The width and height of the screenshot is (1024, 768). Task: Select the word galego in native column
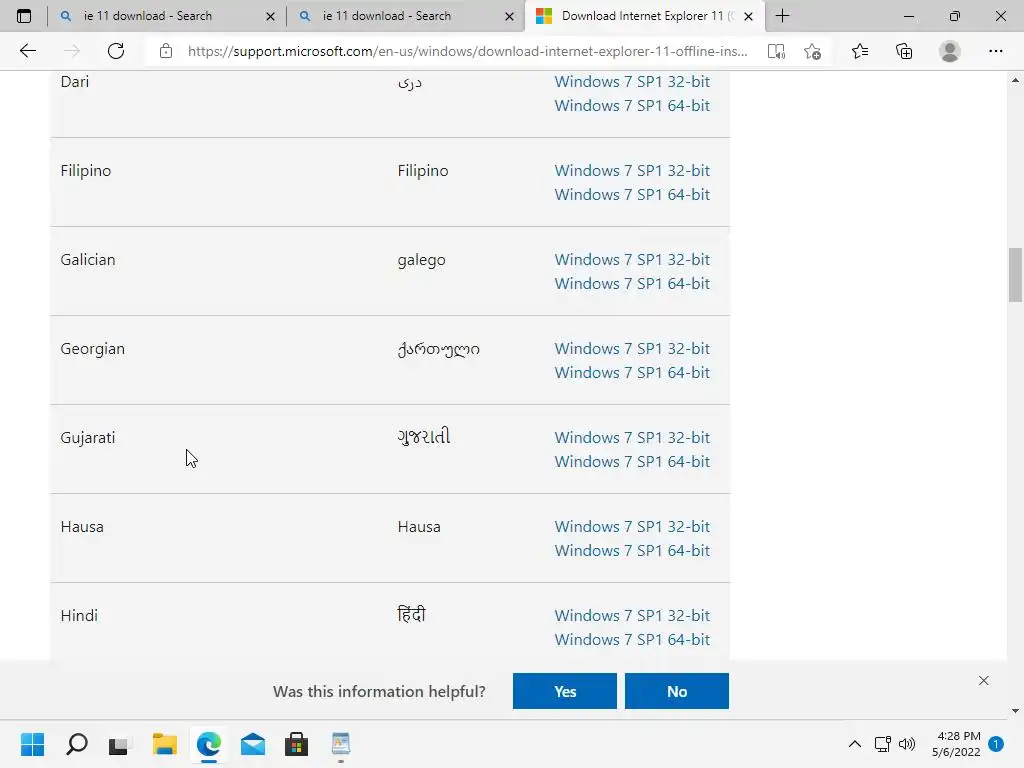pos(421,261)
